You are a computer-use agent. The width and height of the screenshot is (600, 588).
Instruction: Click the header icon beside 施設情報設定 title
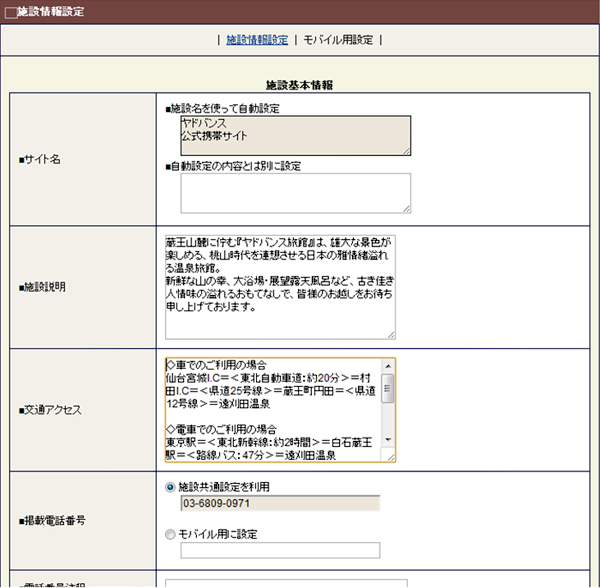point(11,13)
